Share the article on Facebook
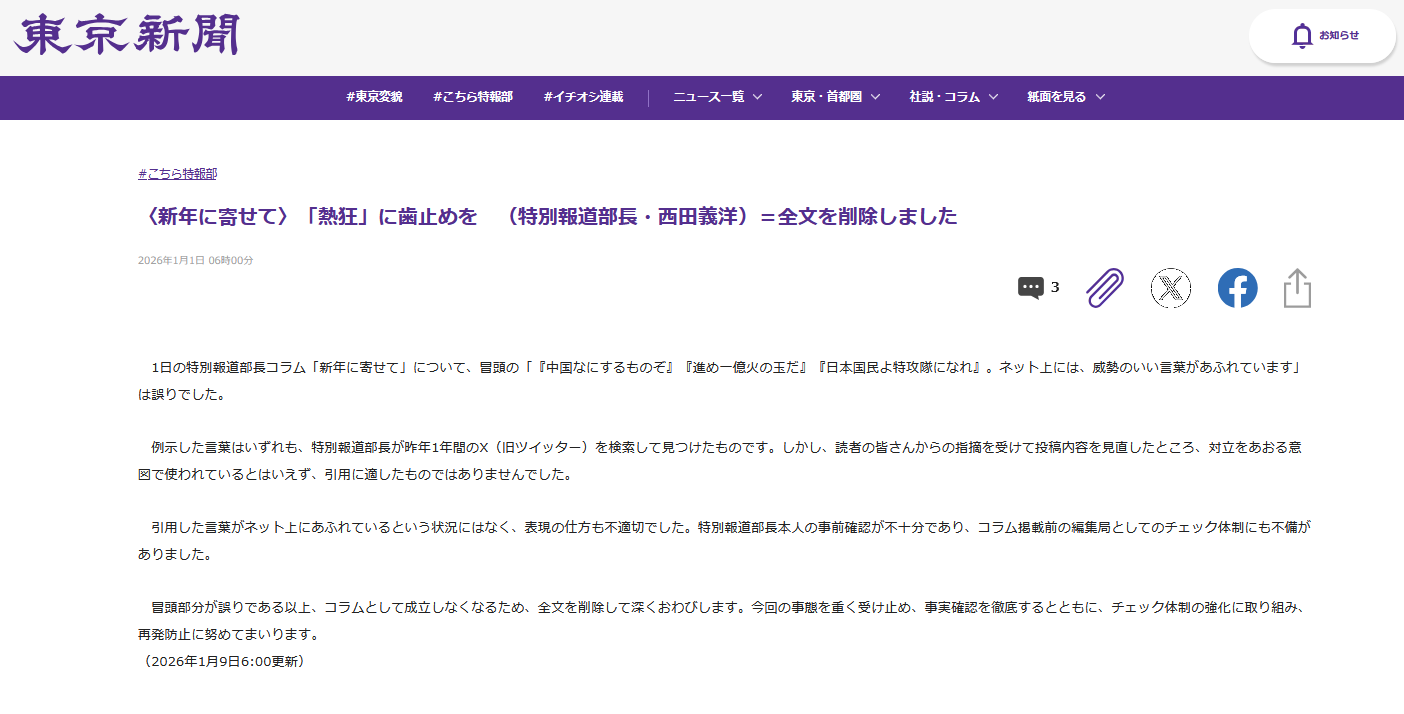1404x714 pixels. [x=1237, y=288]
